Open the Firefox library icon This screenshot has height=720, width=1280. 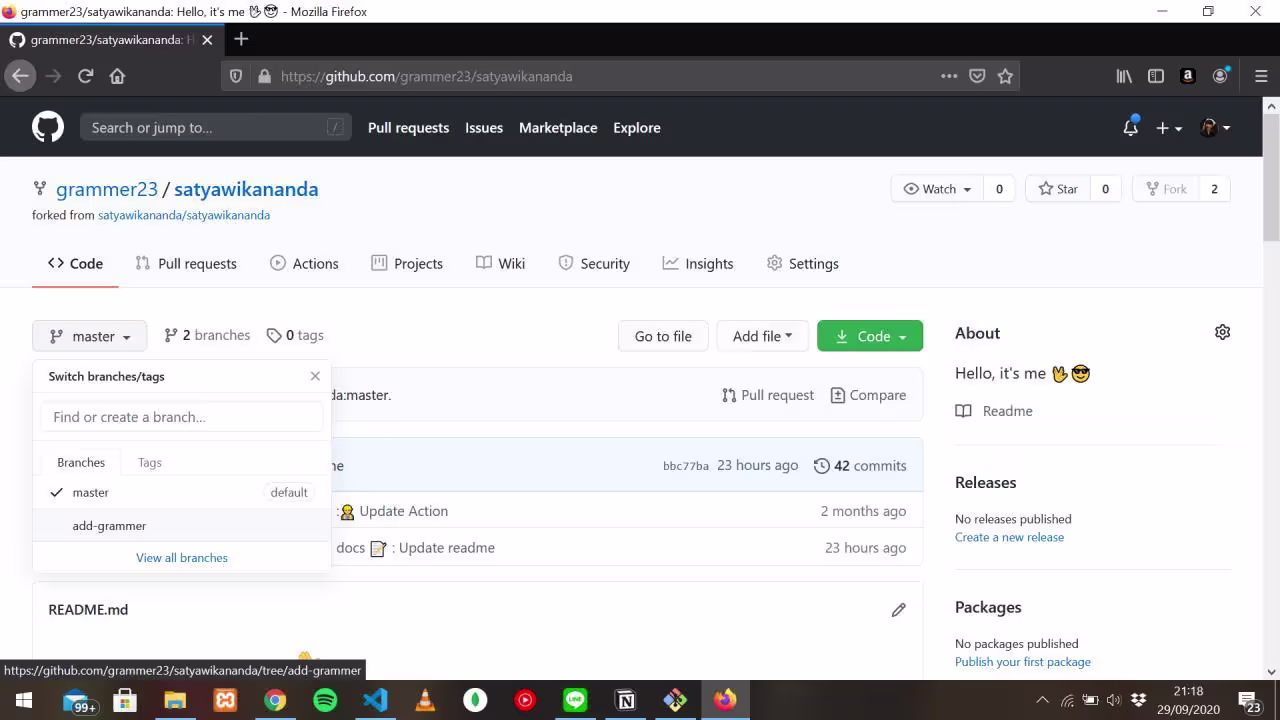1124,76
